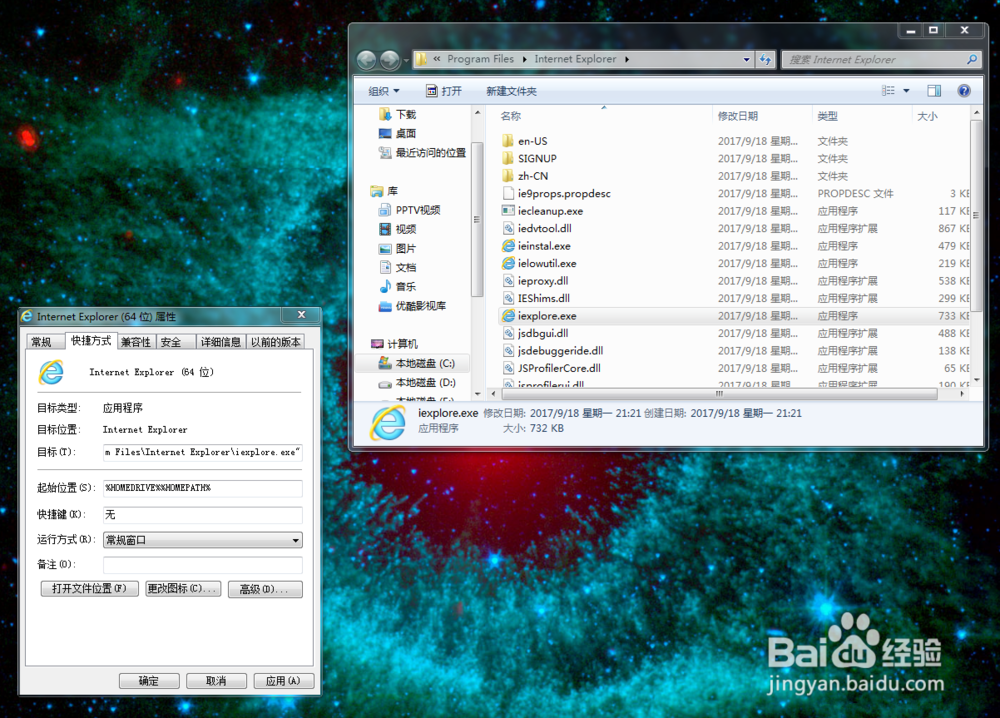Click the 高级 button
The image size is (1000, 718).
pyautogui.click(x=264, y=589)
